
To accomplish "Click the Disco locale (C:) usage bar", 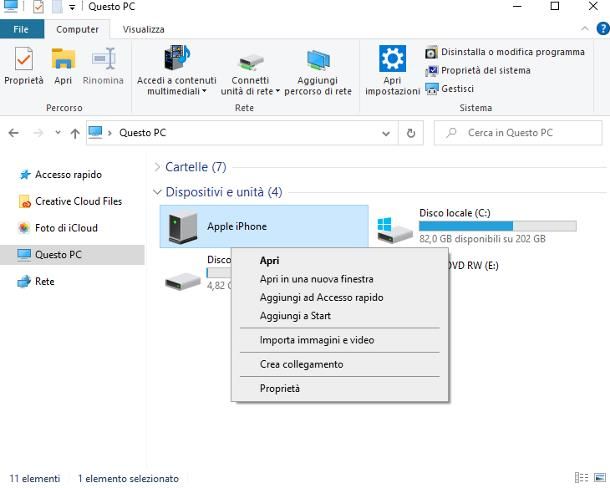I will (x=498, y=226).
